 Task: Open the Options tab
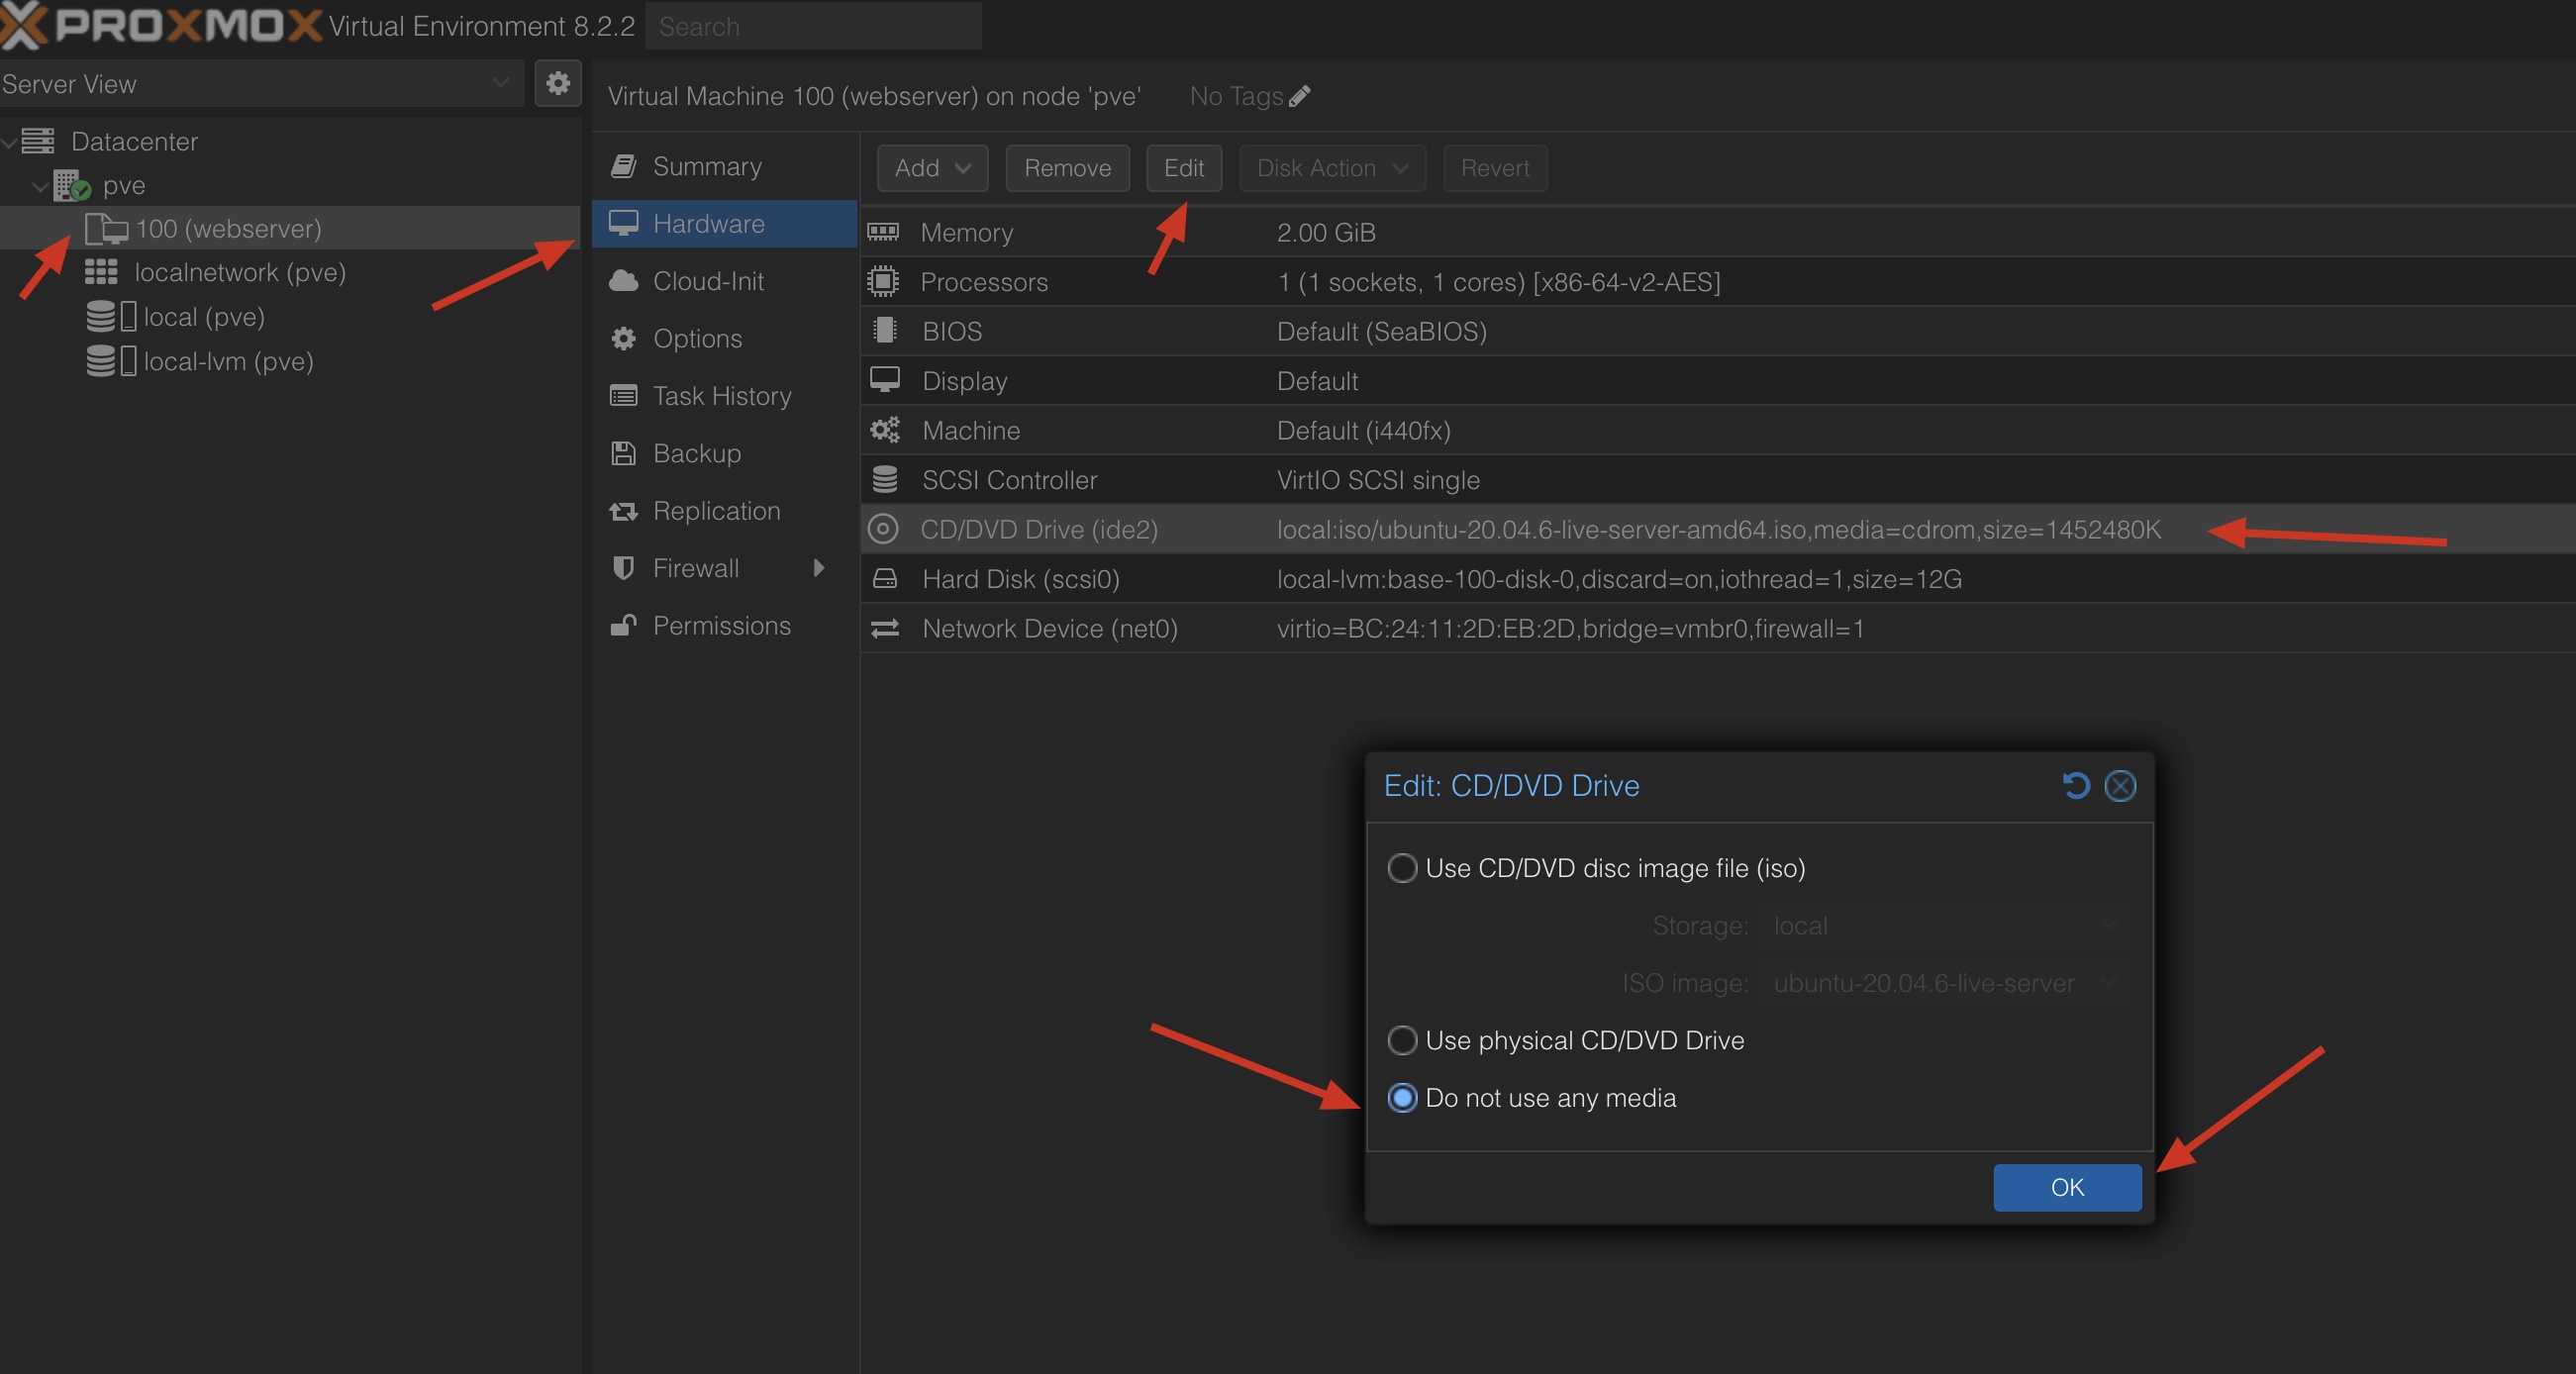coord(724,338)
